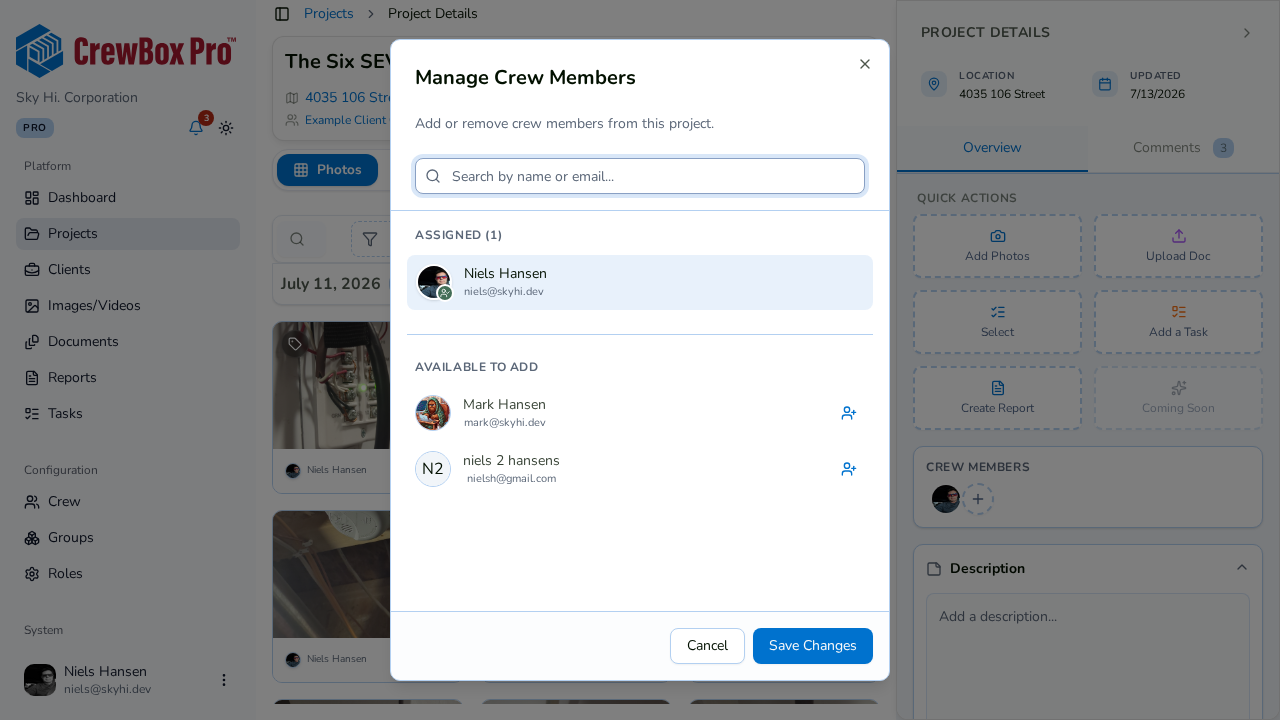Open Groups configuration page
1280x720 pixels.
128,538
